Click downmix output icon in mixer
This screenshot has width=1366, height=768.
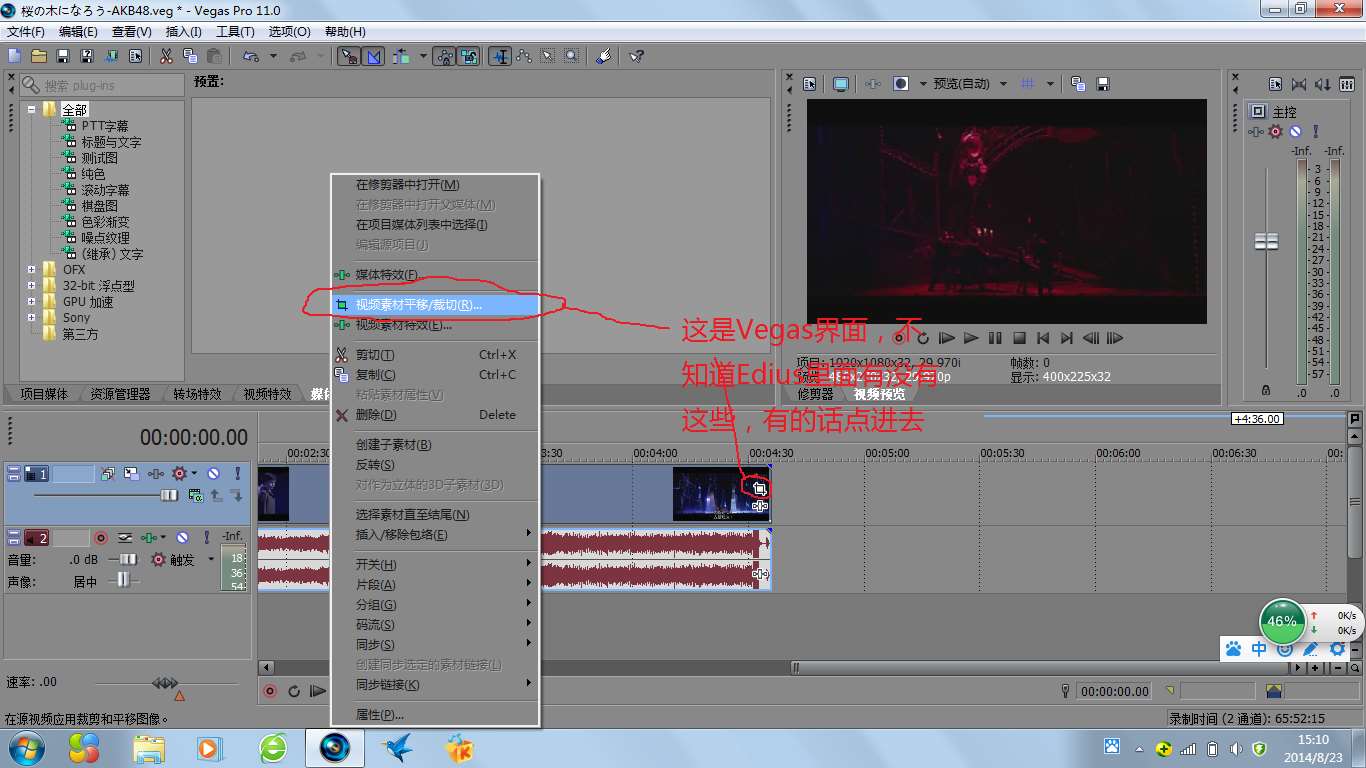click(x=1299, y=84)
